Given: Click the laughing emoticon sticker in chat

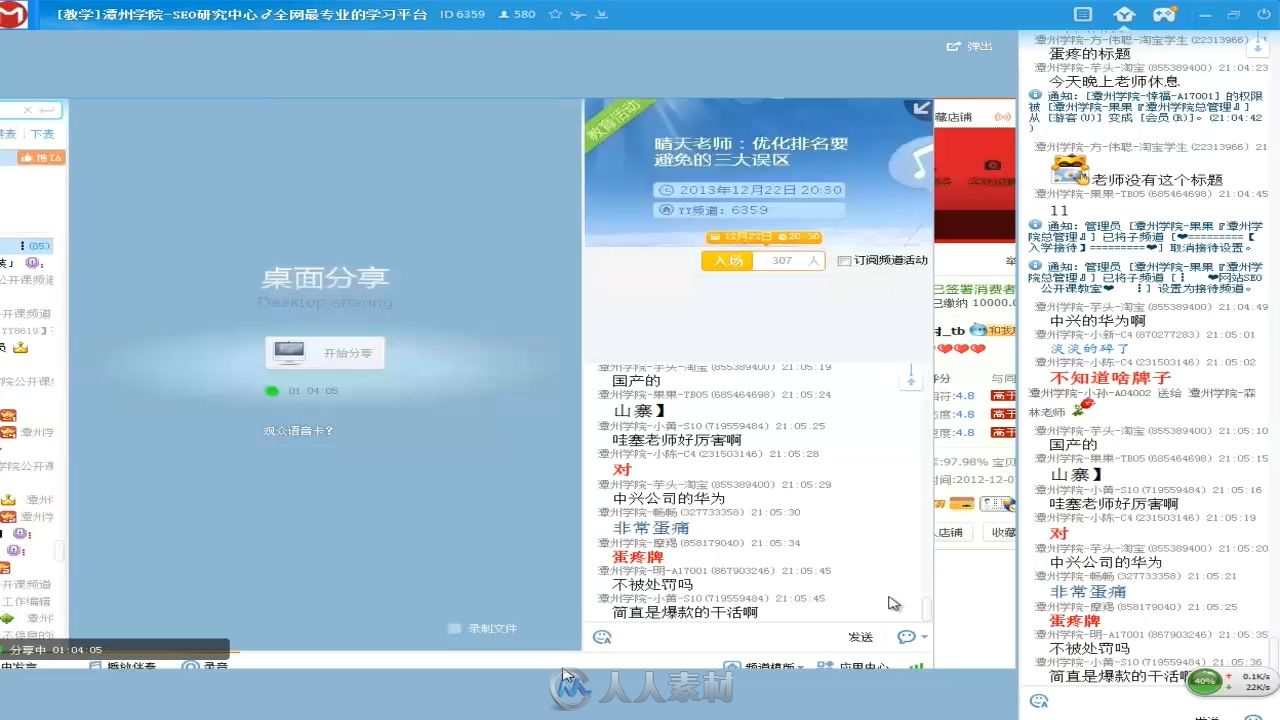Looking at the screenshot, I should click(x=1070, y=169).
